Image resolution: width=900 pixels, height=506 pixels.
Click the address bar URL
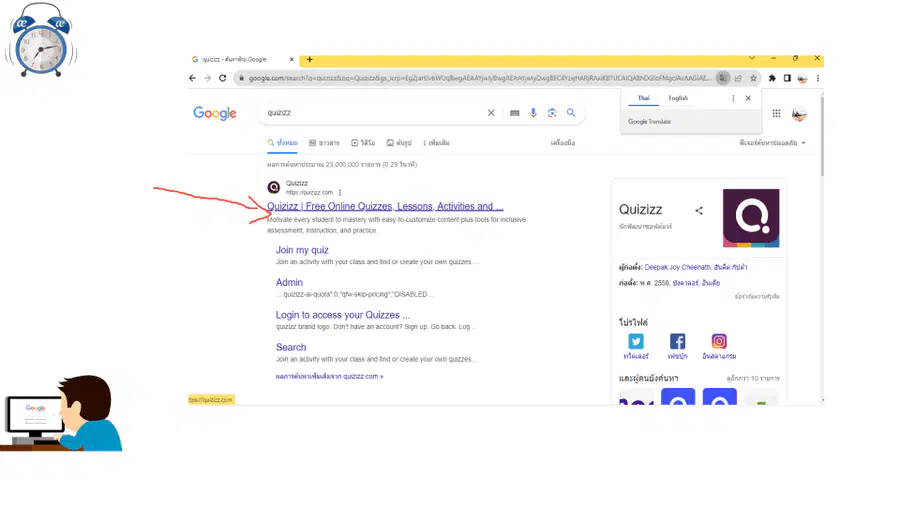tap(479, 78)
